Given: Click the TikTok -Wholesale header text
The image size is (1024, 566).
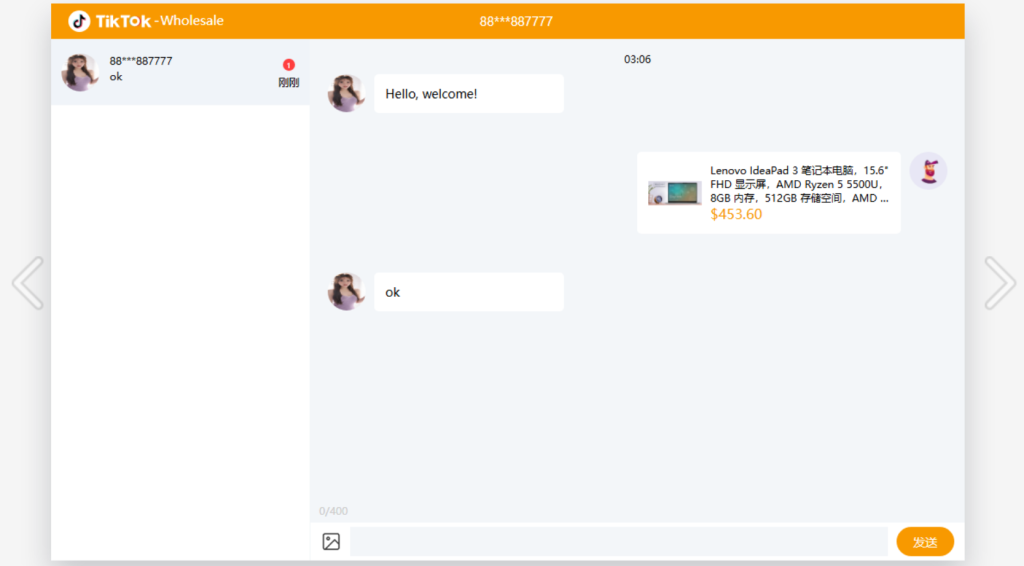Looking at the screenshot, I should pos(160,21).
